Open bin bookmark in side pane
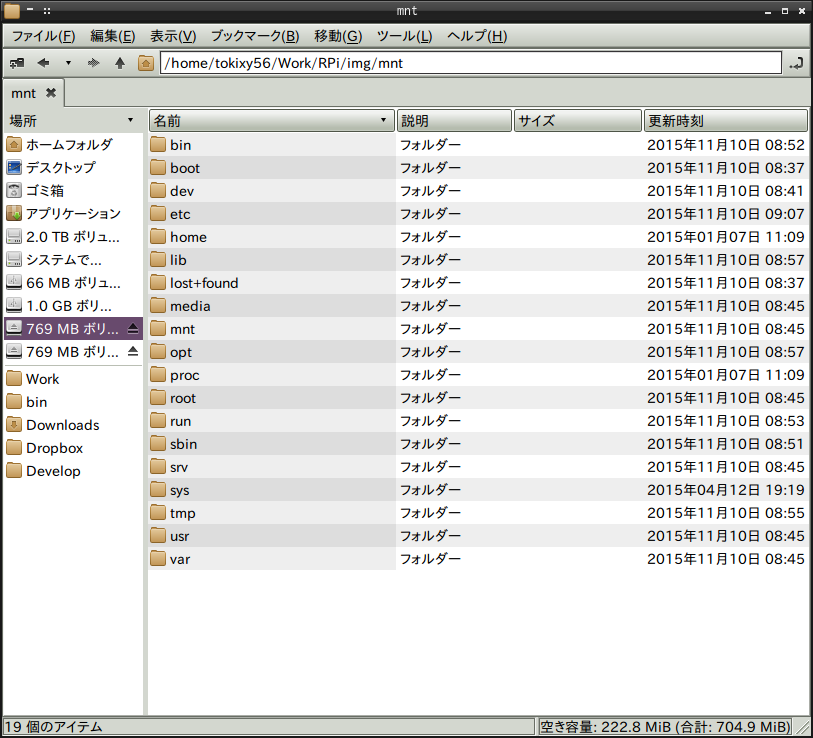The image size is (813, 738). (73, 402)
